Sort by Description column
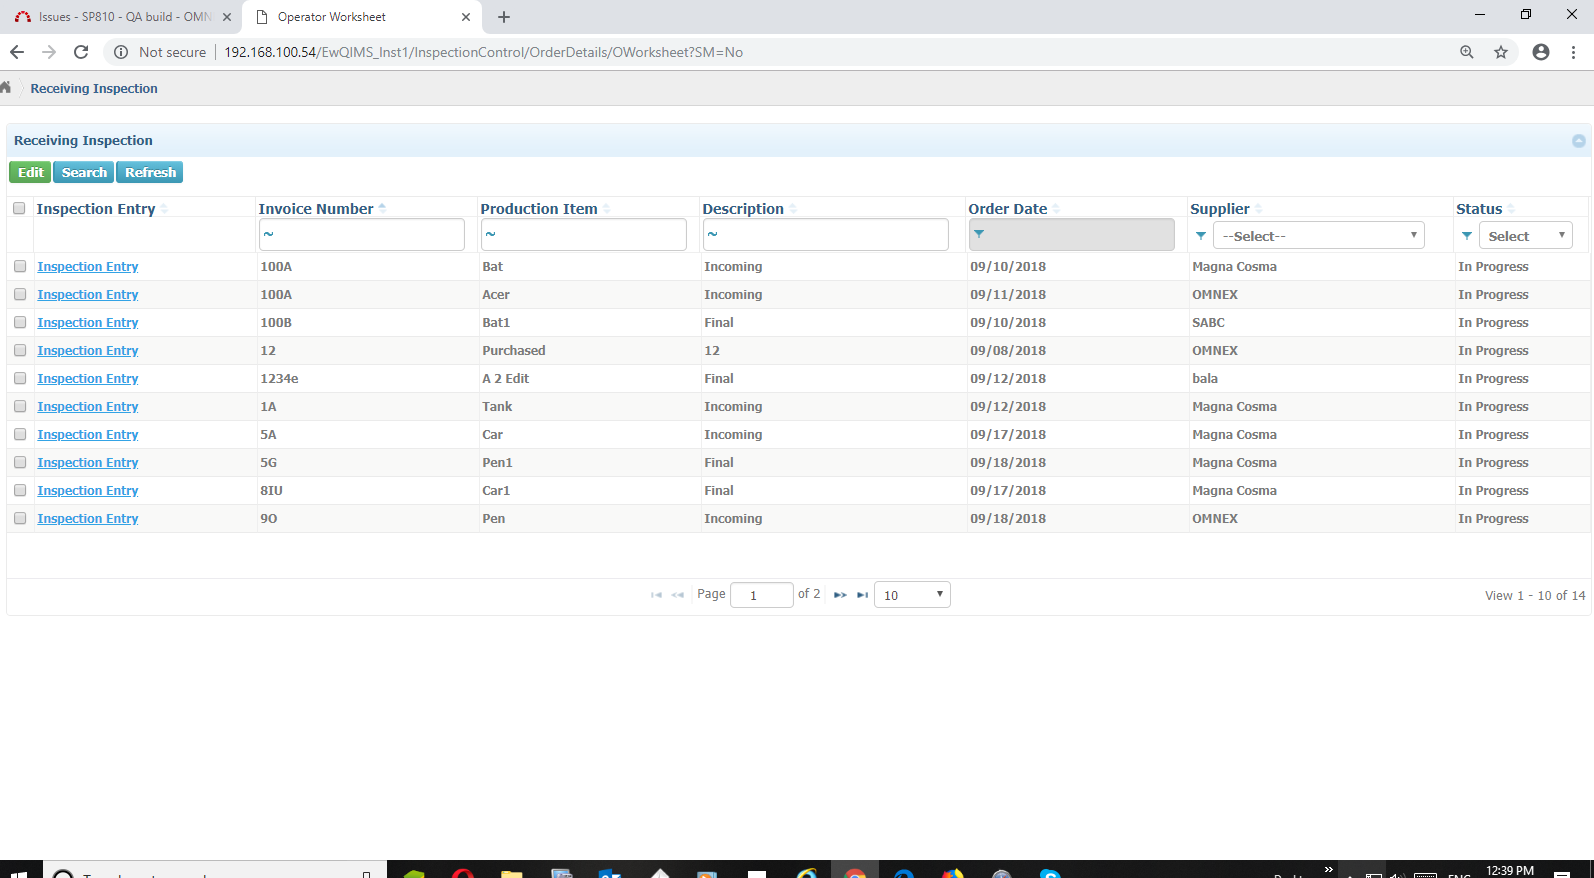The image size is (1594, 878). click(750, 209)
